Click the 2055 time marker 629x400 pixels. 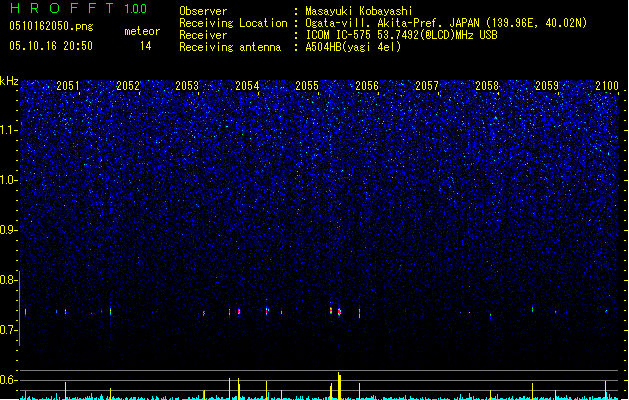[307, 86]
